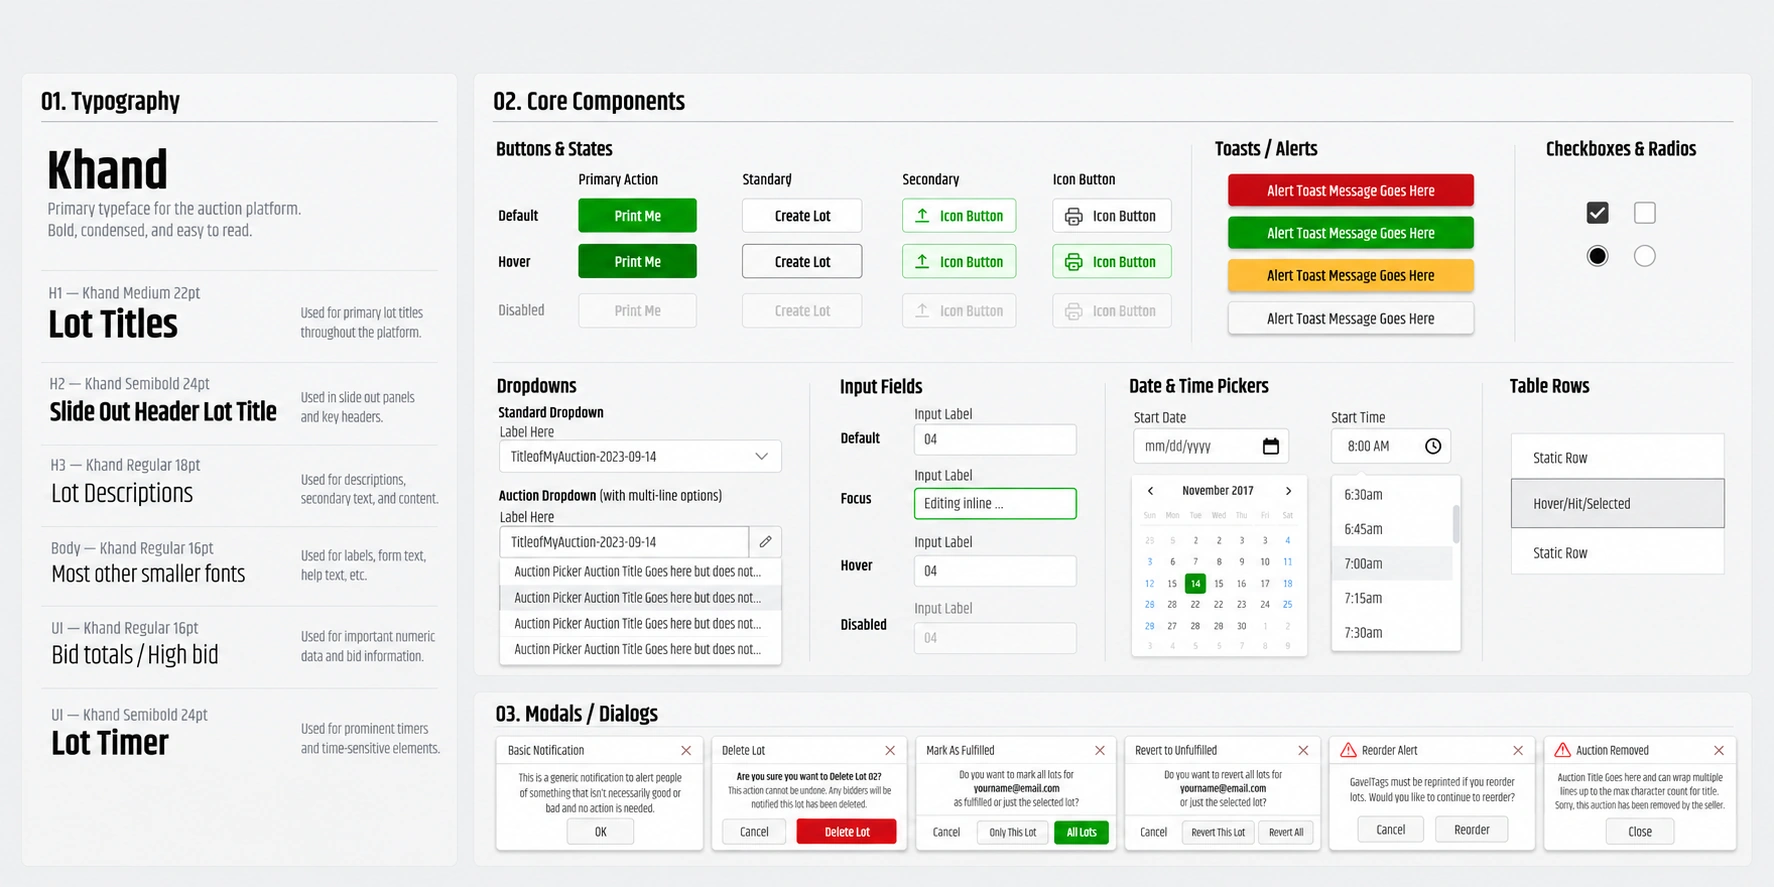1774x887 pixels.
Task: Click the Default row printer Icon Button
Action: pos(1112,216)
